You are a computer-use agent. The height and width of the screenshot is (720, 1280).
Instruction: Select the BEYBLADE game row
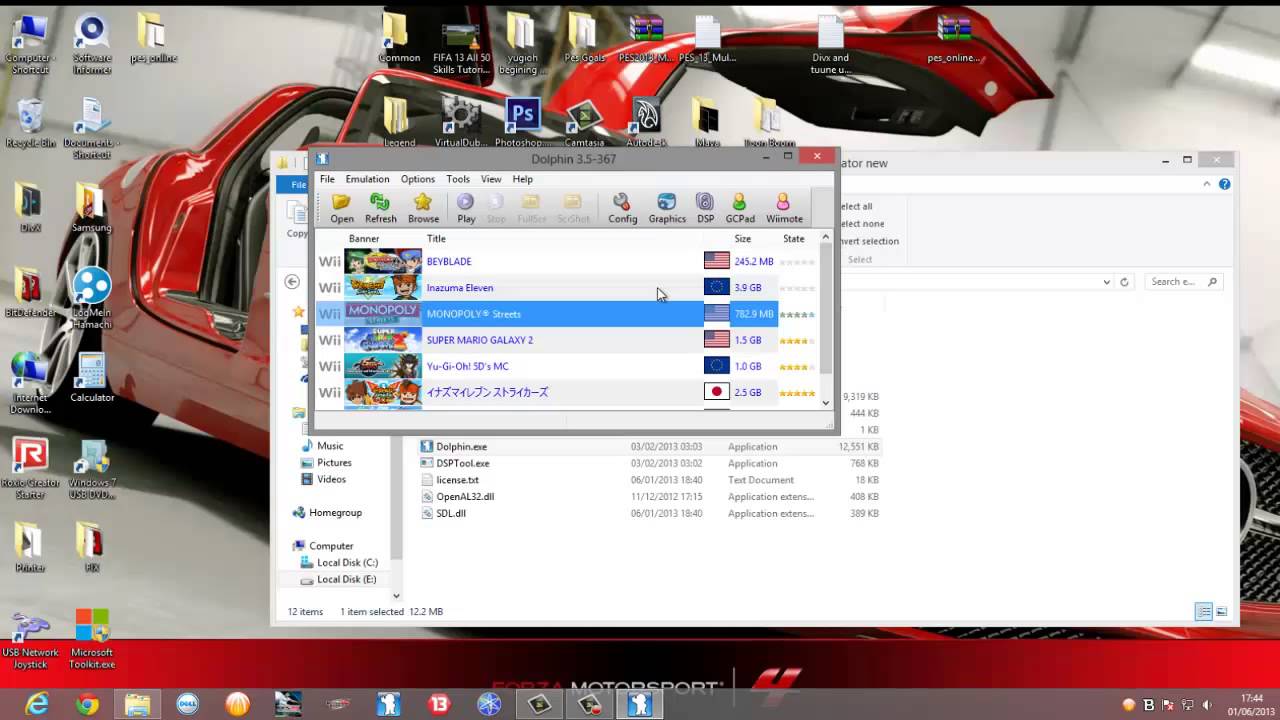pos(567,261)
